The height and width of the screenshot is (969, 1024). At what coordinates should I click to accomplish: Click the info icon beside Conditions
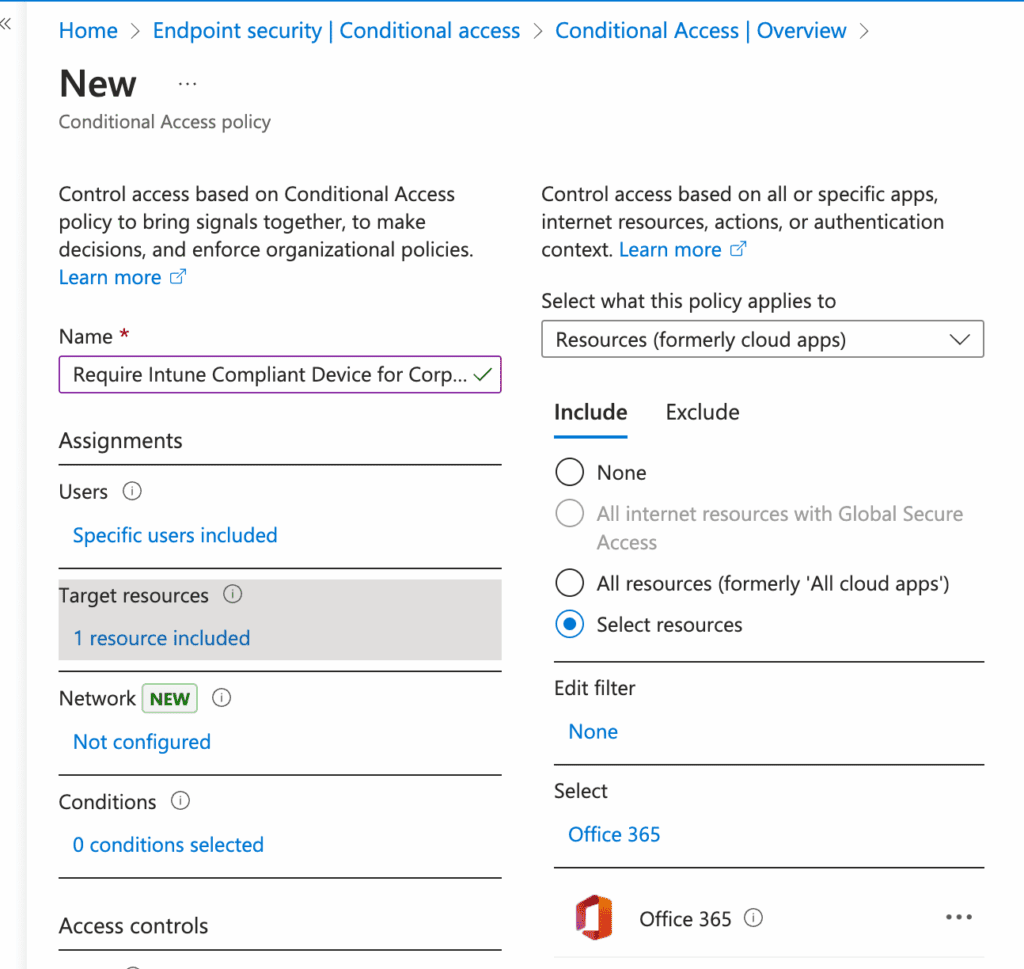pos(180,802)
